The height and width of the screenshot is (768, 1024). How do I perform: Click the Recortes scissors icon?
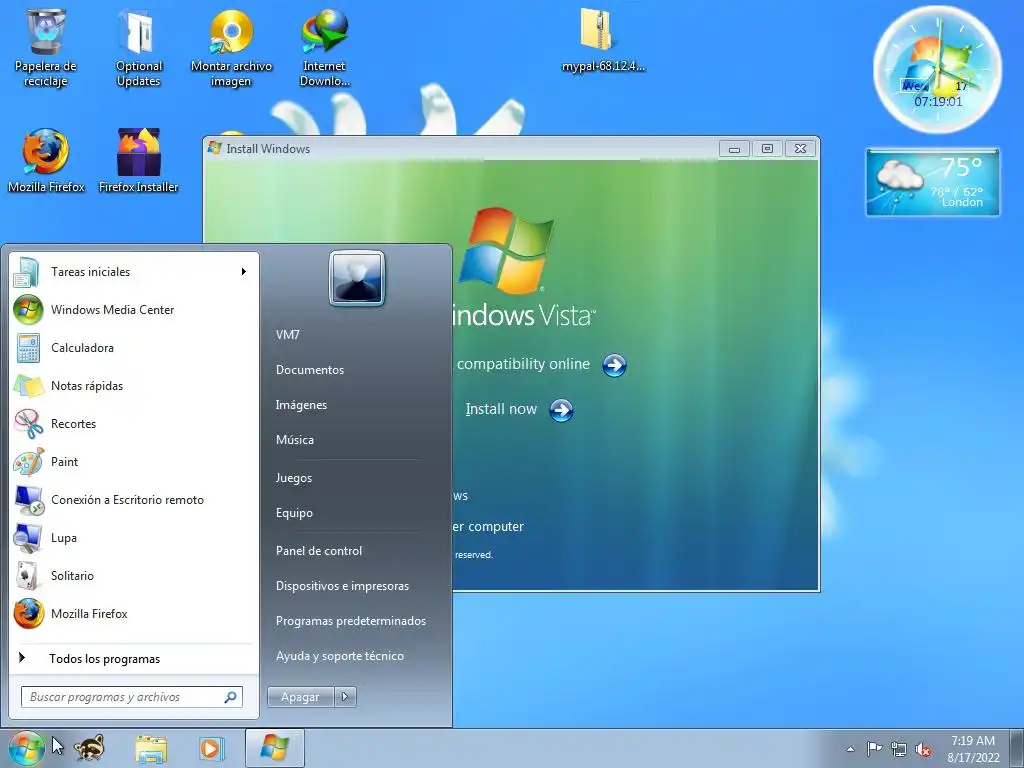tap(29, 423)
